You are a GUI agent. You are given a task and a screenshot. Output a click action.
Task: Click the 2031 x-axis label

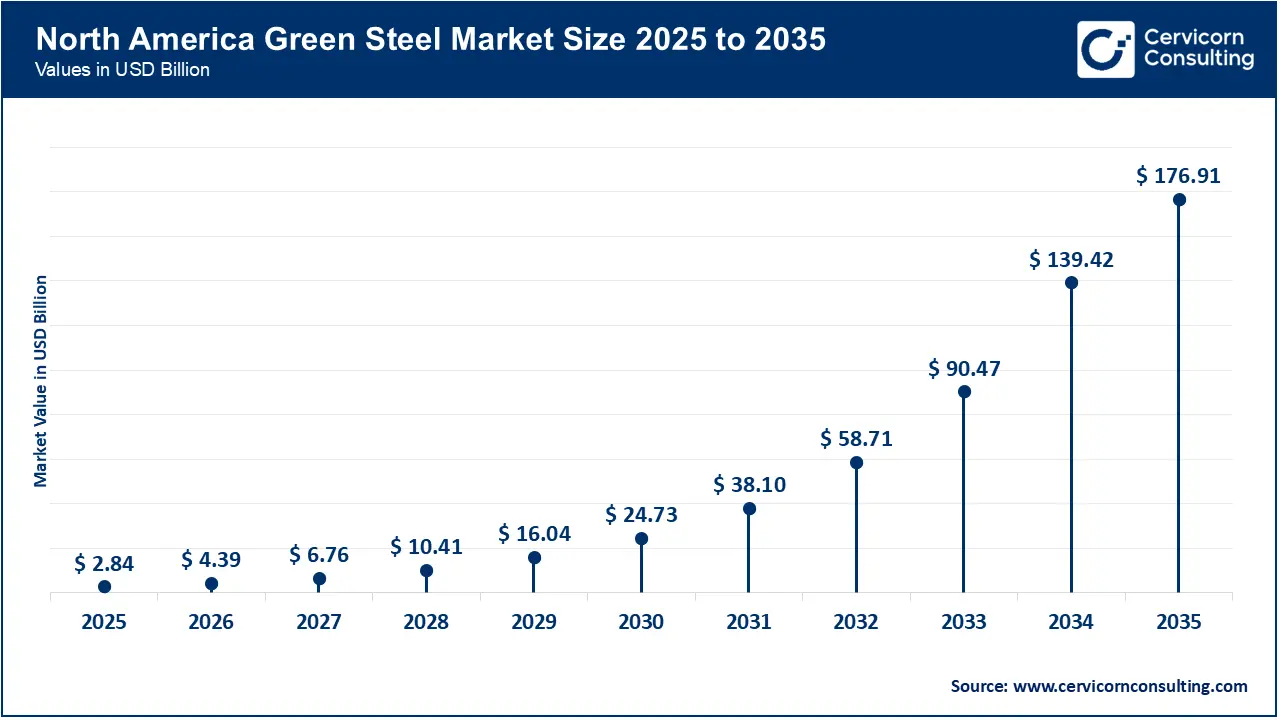749,622
